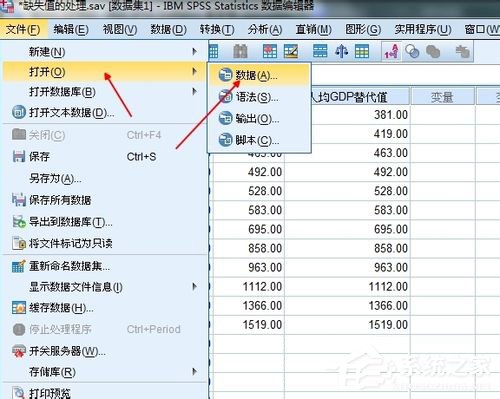The width and height of the screenshot is (500, 399).
Task: Click the icon beside 打印预览
Action: (x=19, y=393)
